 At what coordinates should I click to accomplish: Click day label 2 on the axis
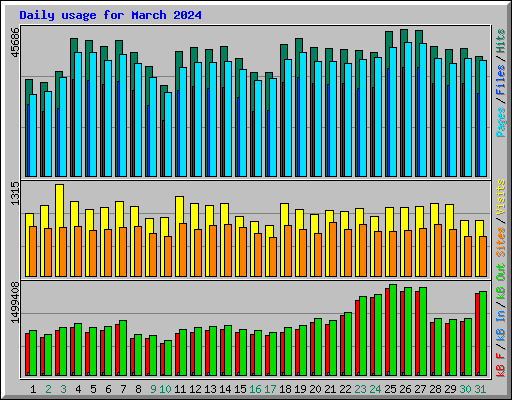pos(48,389)
